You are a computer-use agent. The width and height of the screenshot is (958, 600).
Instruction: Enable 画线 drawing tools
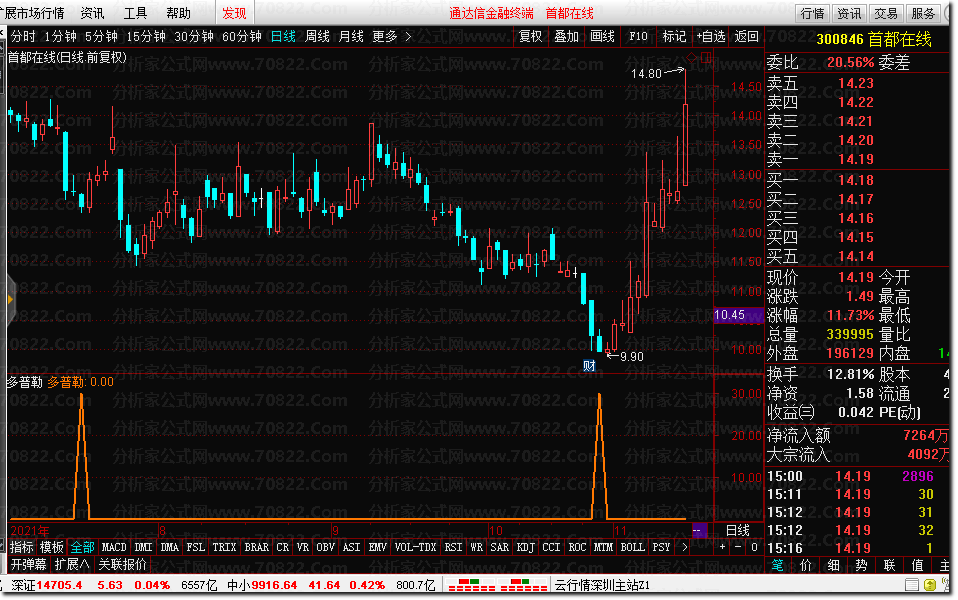(602, 37)
